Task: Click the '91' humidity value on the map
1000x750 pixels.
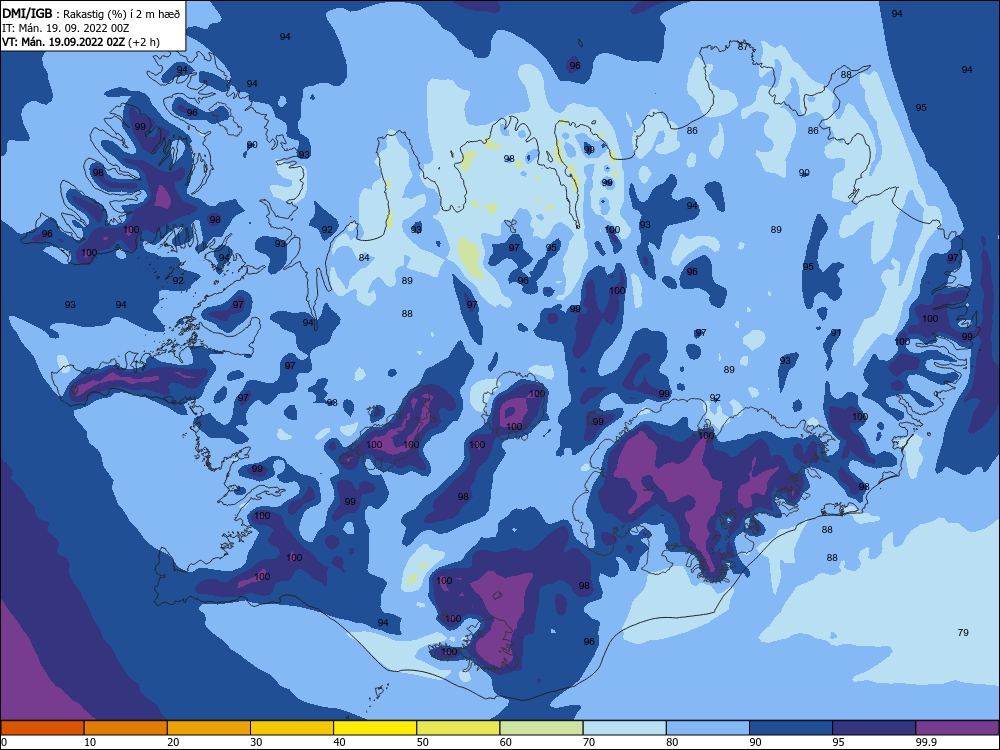Action: coord(836,333)
